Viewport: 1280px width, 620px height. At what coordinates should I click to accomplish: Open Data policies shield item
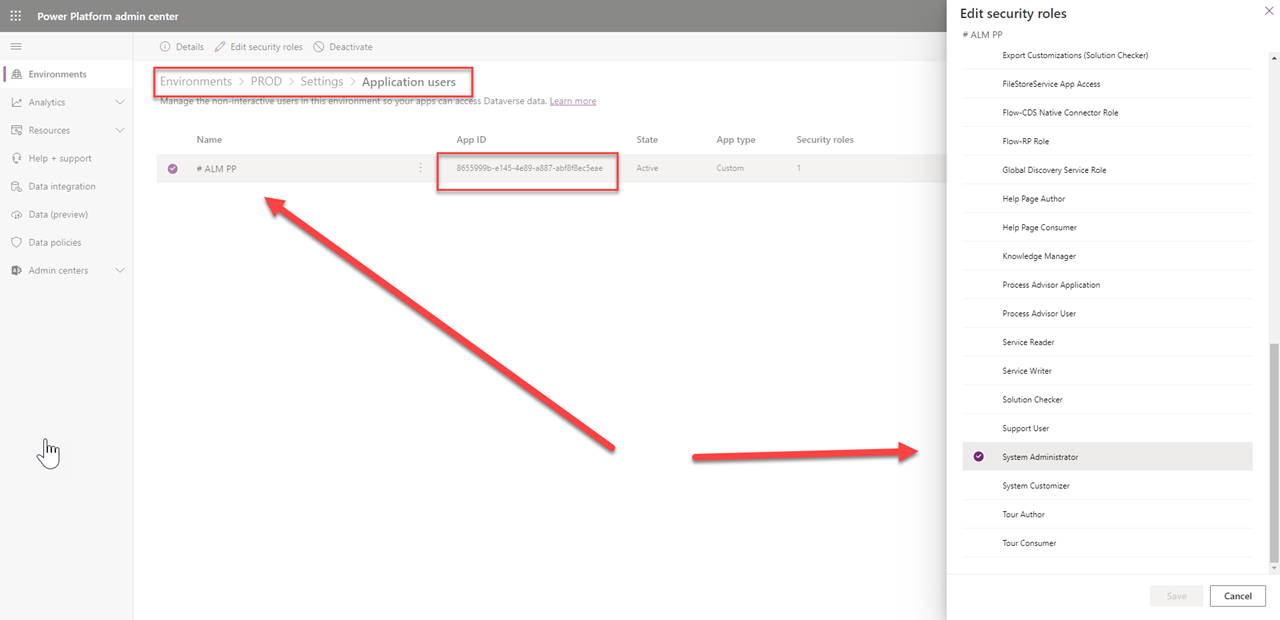54,243
